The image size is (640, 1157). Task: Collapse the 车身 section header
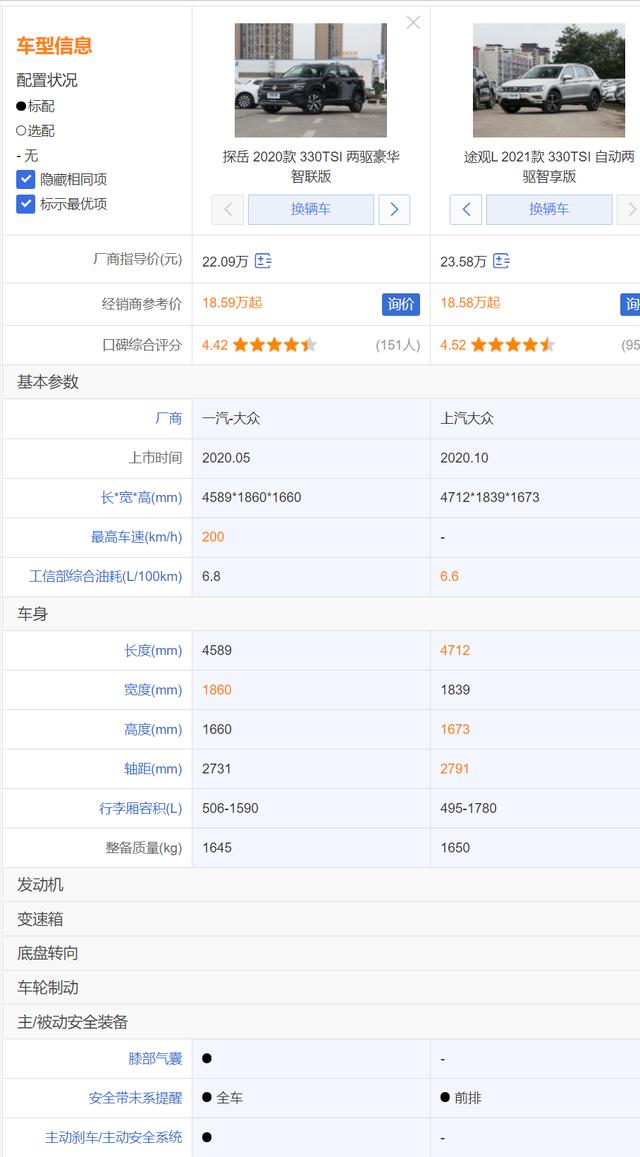click(x=321, y=614)
